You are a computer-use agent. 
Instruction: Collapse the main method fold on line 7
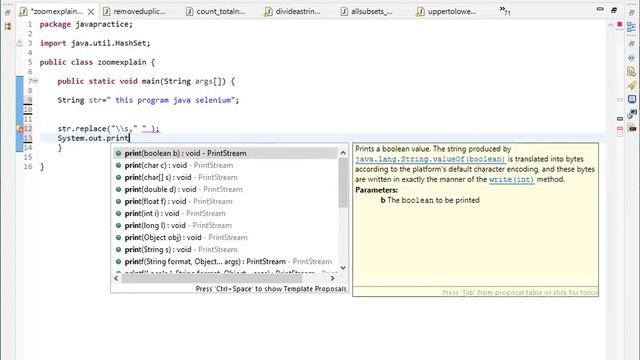[x=36, y=81]
